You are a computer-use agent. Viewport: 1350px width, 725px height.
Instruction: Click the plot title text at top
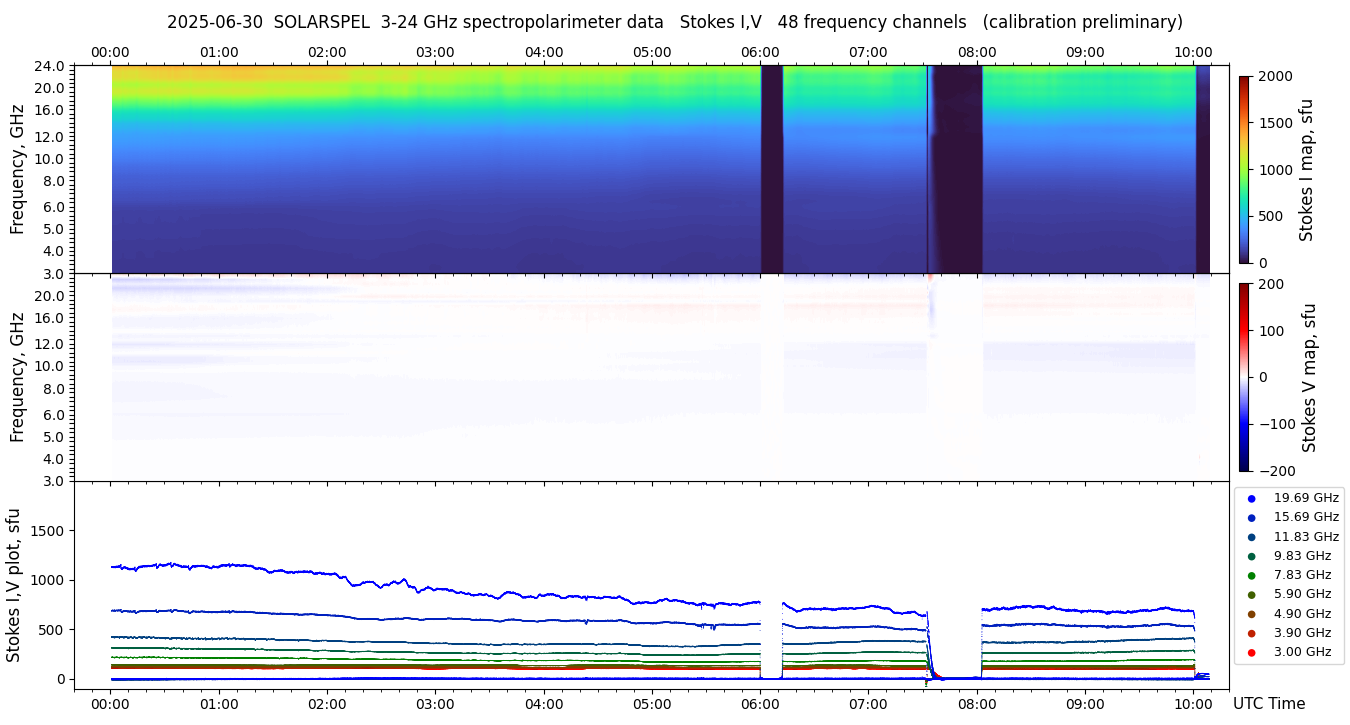[x=674, y=22]
